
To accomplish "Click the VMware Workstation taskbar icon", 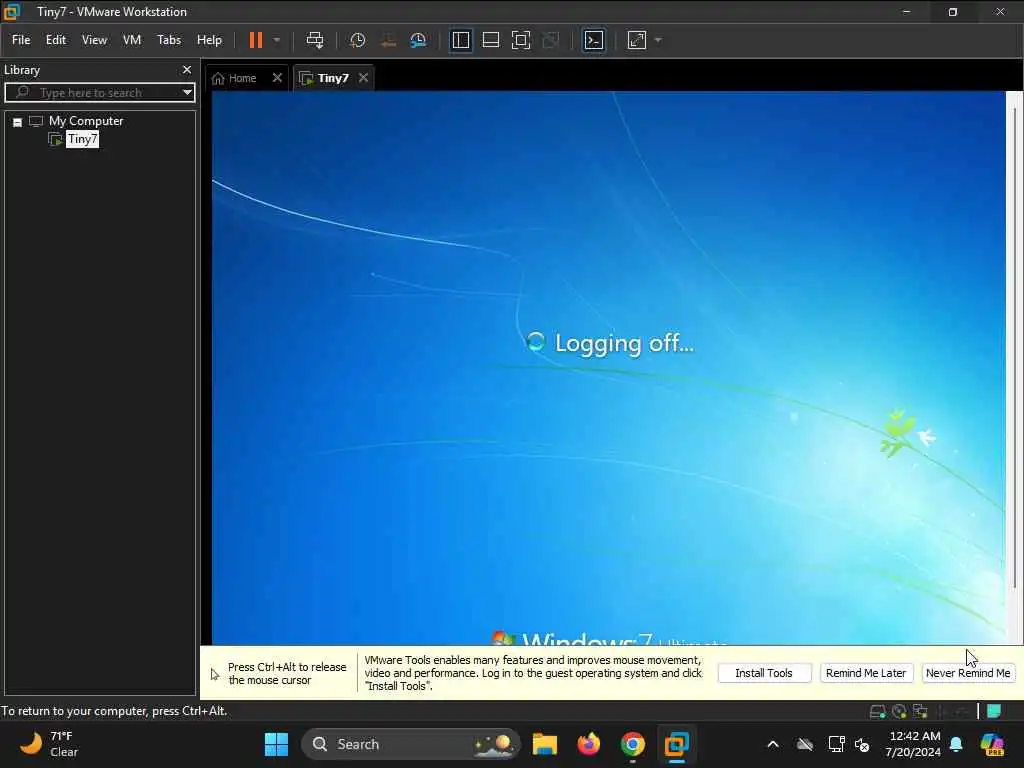I will pos(677,744).
